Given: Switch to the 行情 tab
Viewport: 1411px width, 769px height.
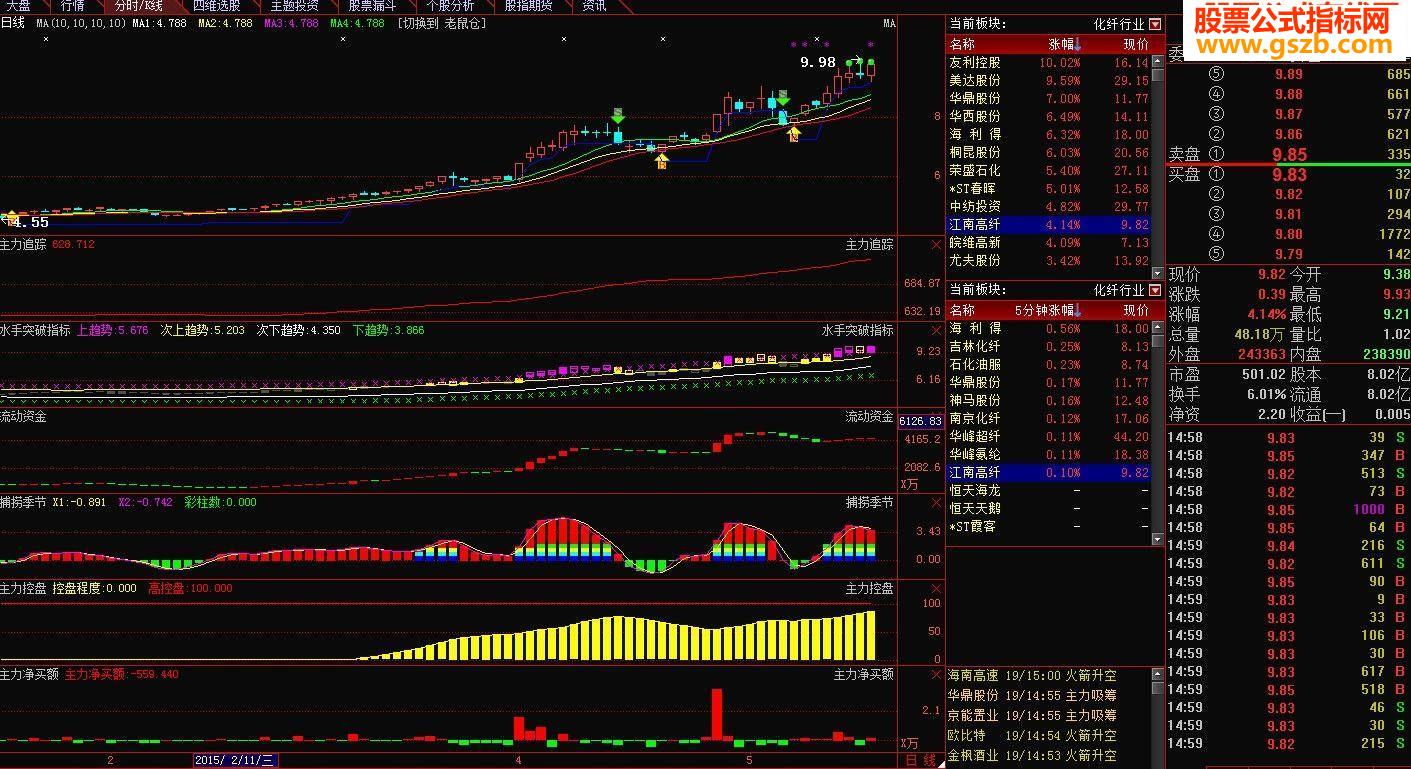Looking at the screenshot, I should (72, 6).
